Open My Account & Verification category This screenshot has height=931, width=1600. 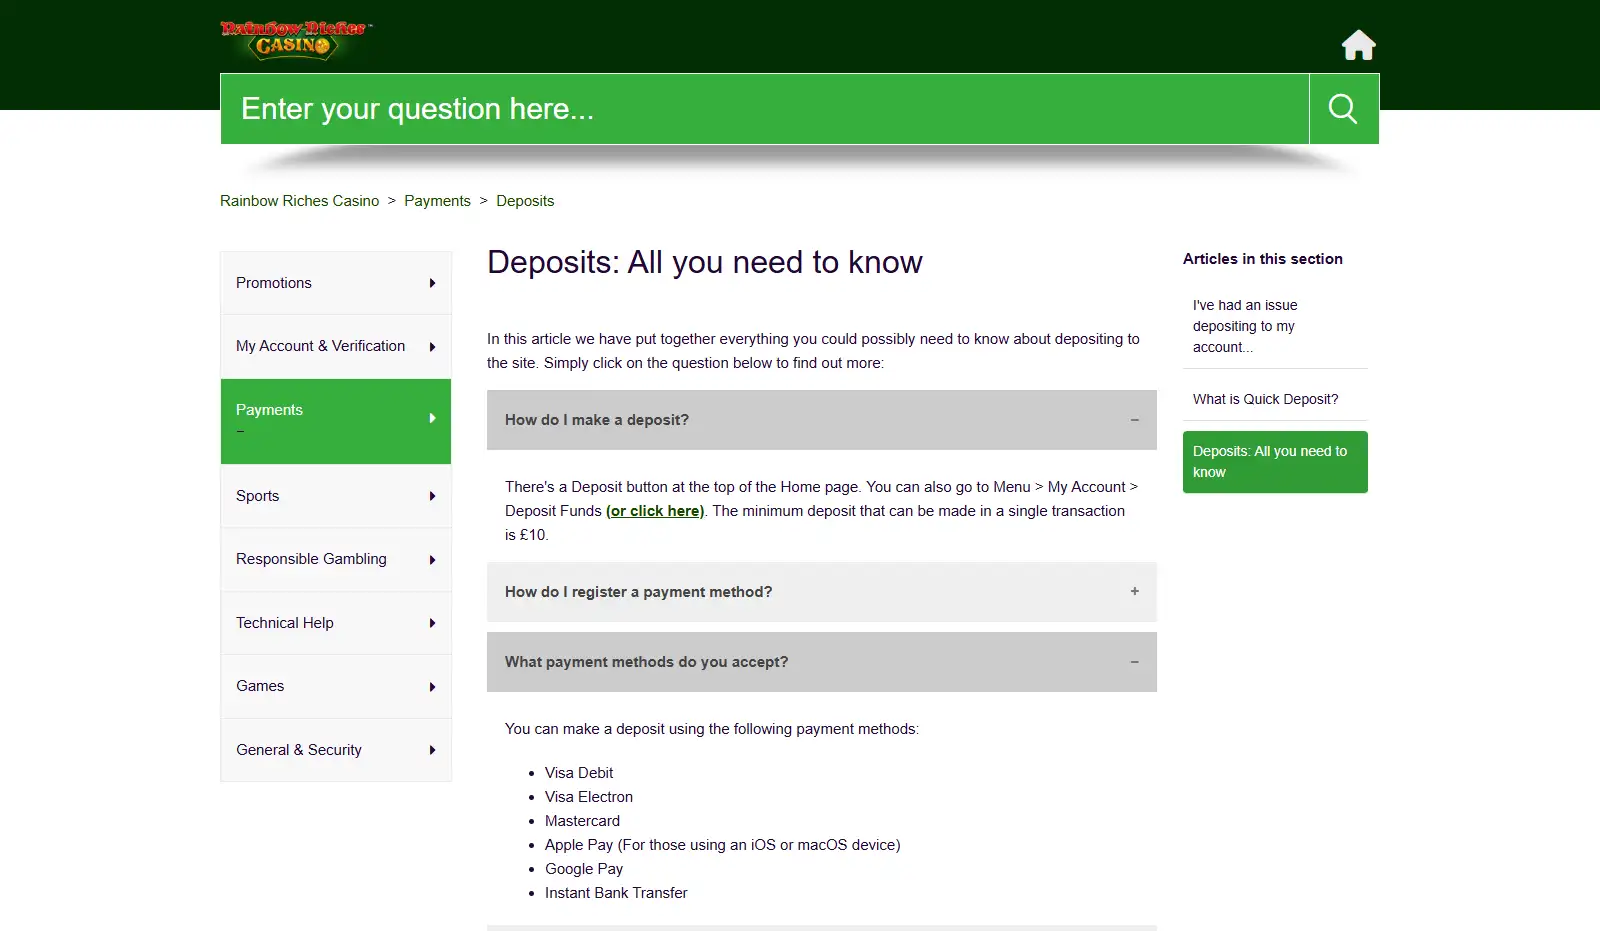(336, 346)
